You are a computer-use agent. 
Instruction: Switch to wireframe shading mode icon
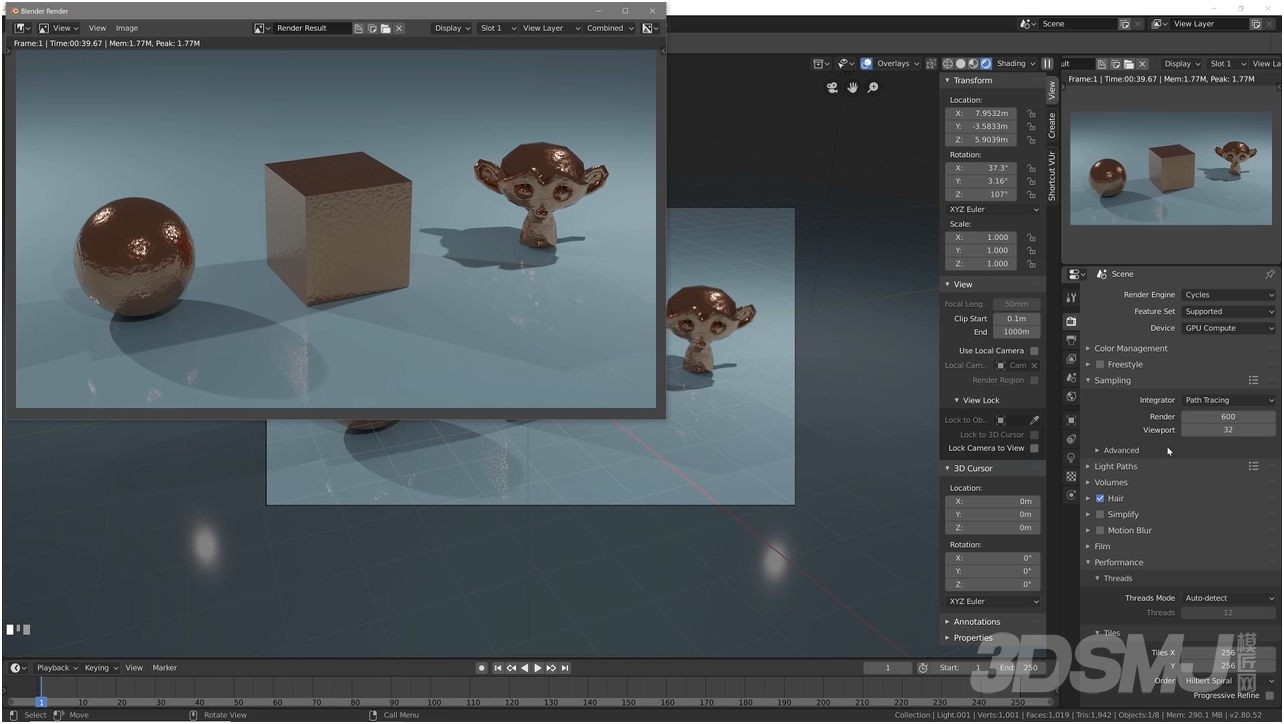(x=948, y=64)
